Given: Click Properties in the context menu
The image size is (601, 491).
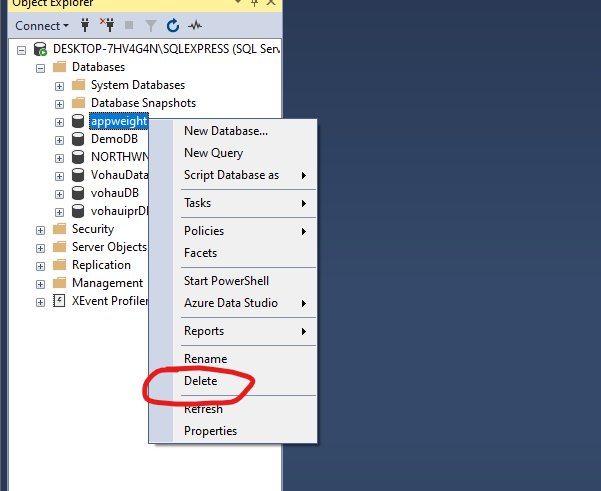Looking at the screenshot, I should click(210, 431).
